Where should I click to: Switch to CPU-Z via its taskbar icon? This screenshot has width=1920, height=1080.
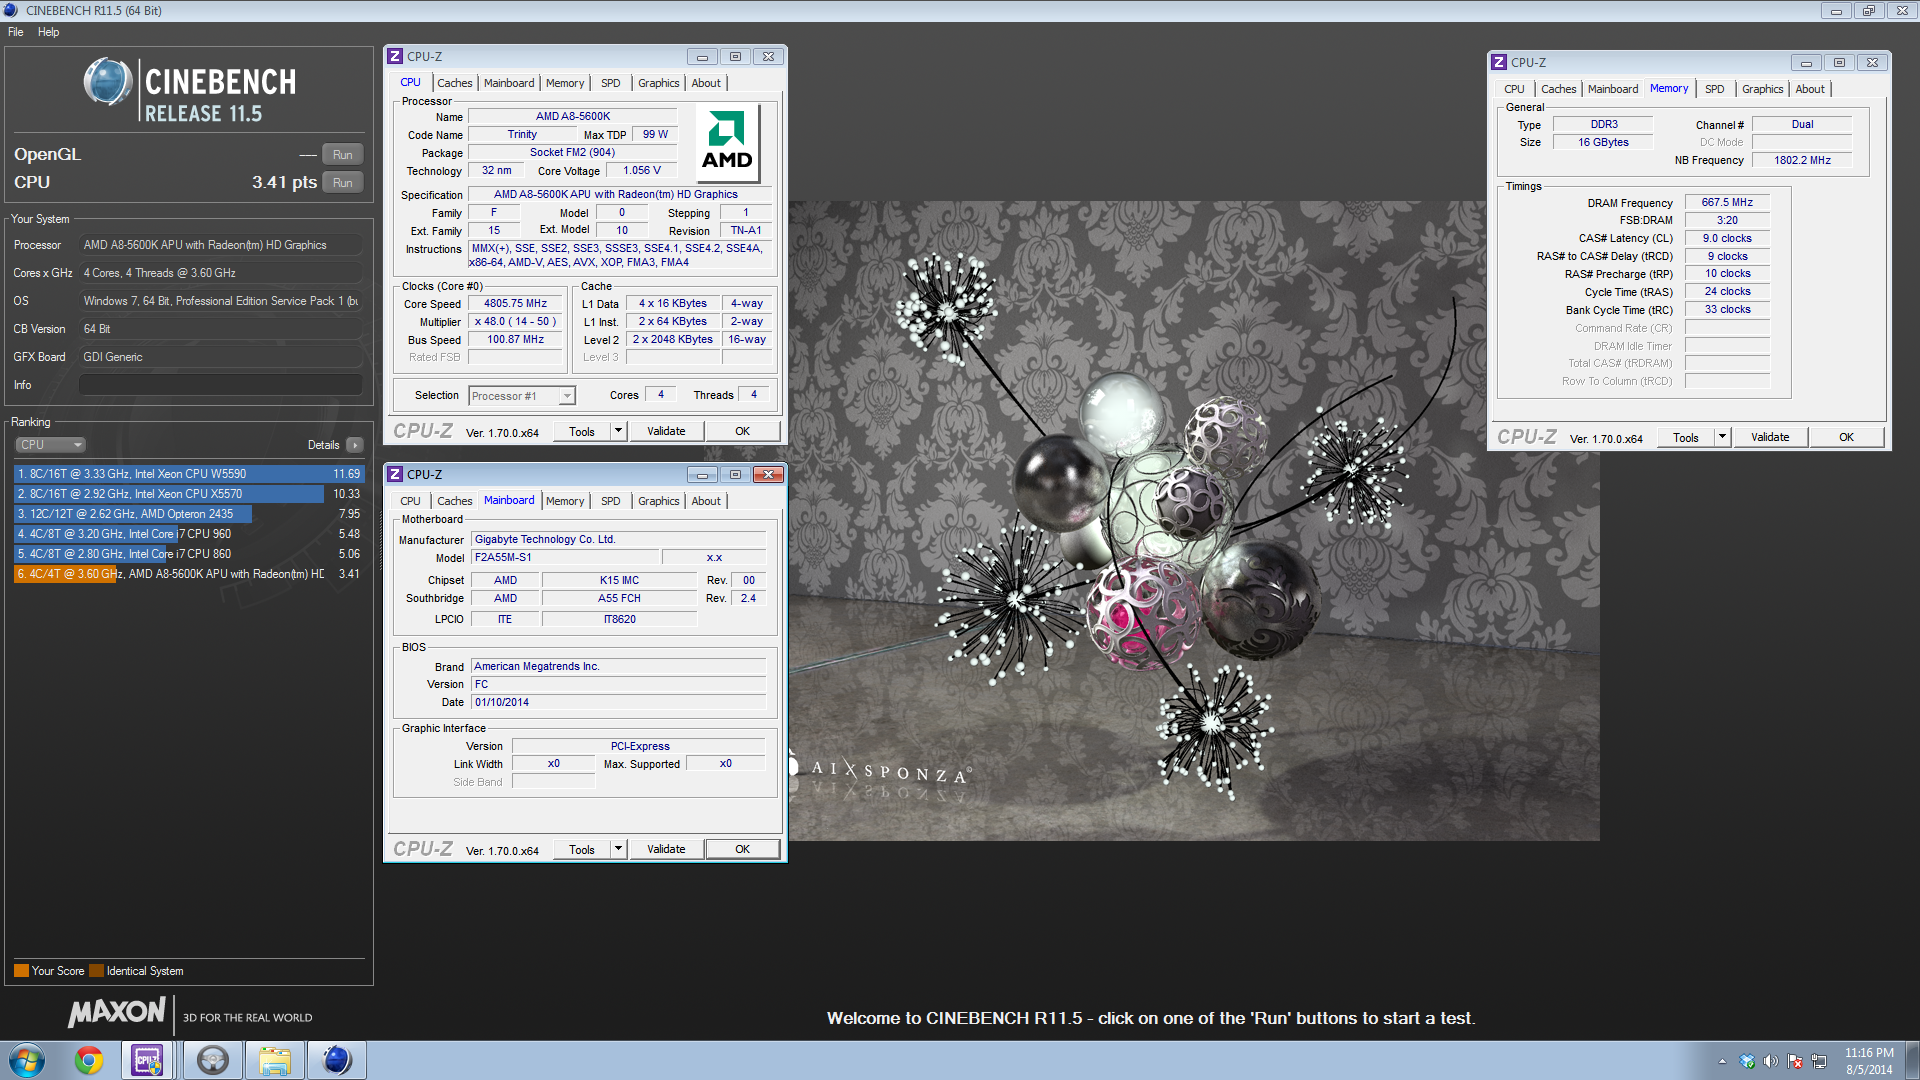pyautogui.click(x=148, y=1060)
